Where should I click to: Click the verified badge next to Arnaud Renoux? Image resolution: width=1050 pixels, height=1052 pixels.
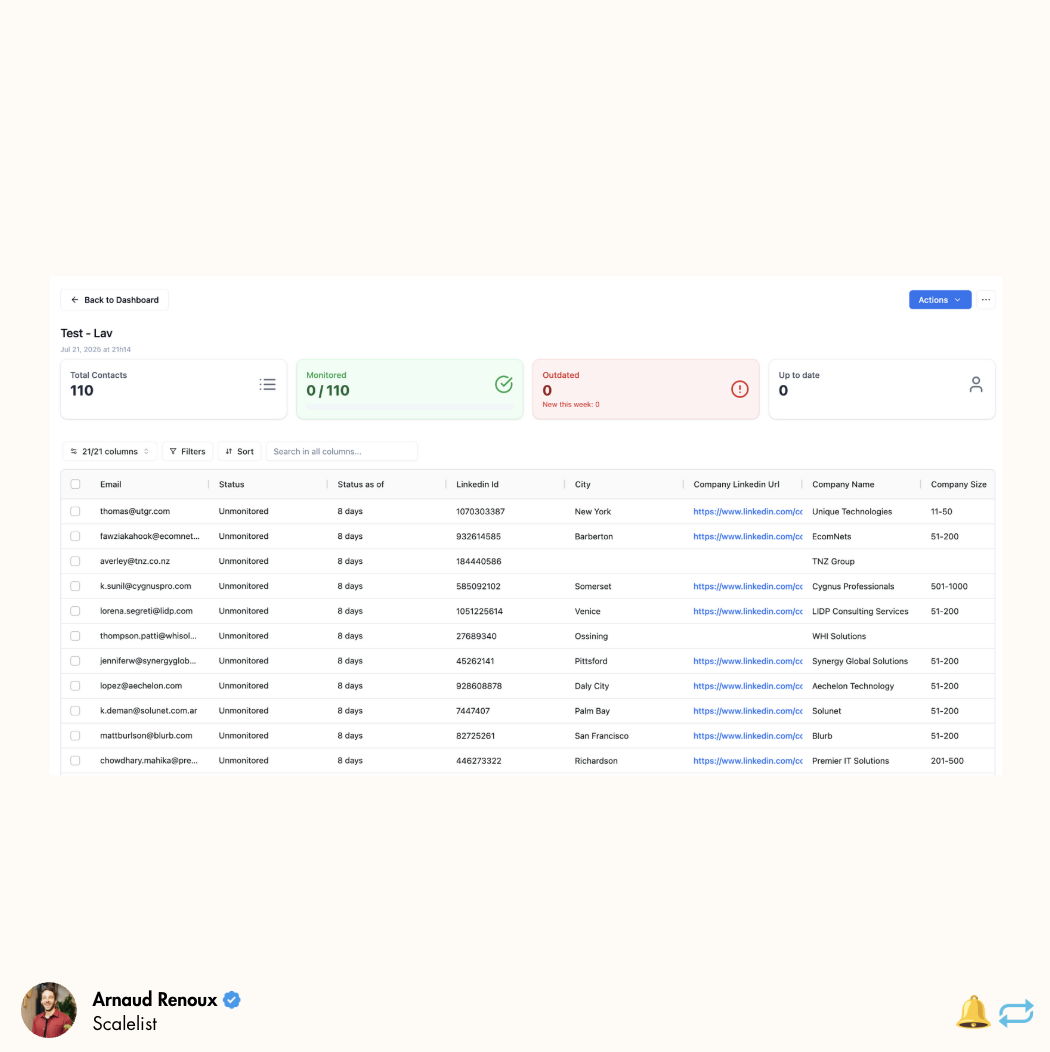click(x=231, y=999)
